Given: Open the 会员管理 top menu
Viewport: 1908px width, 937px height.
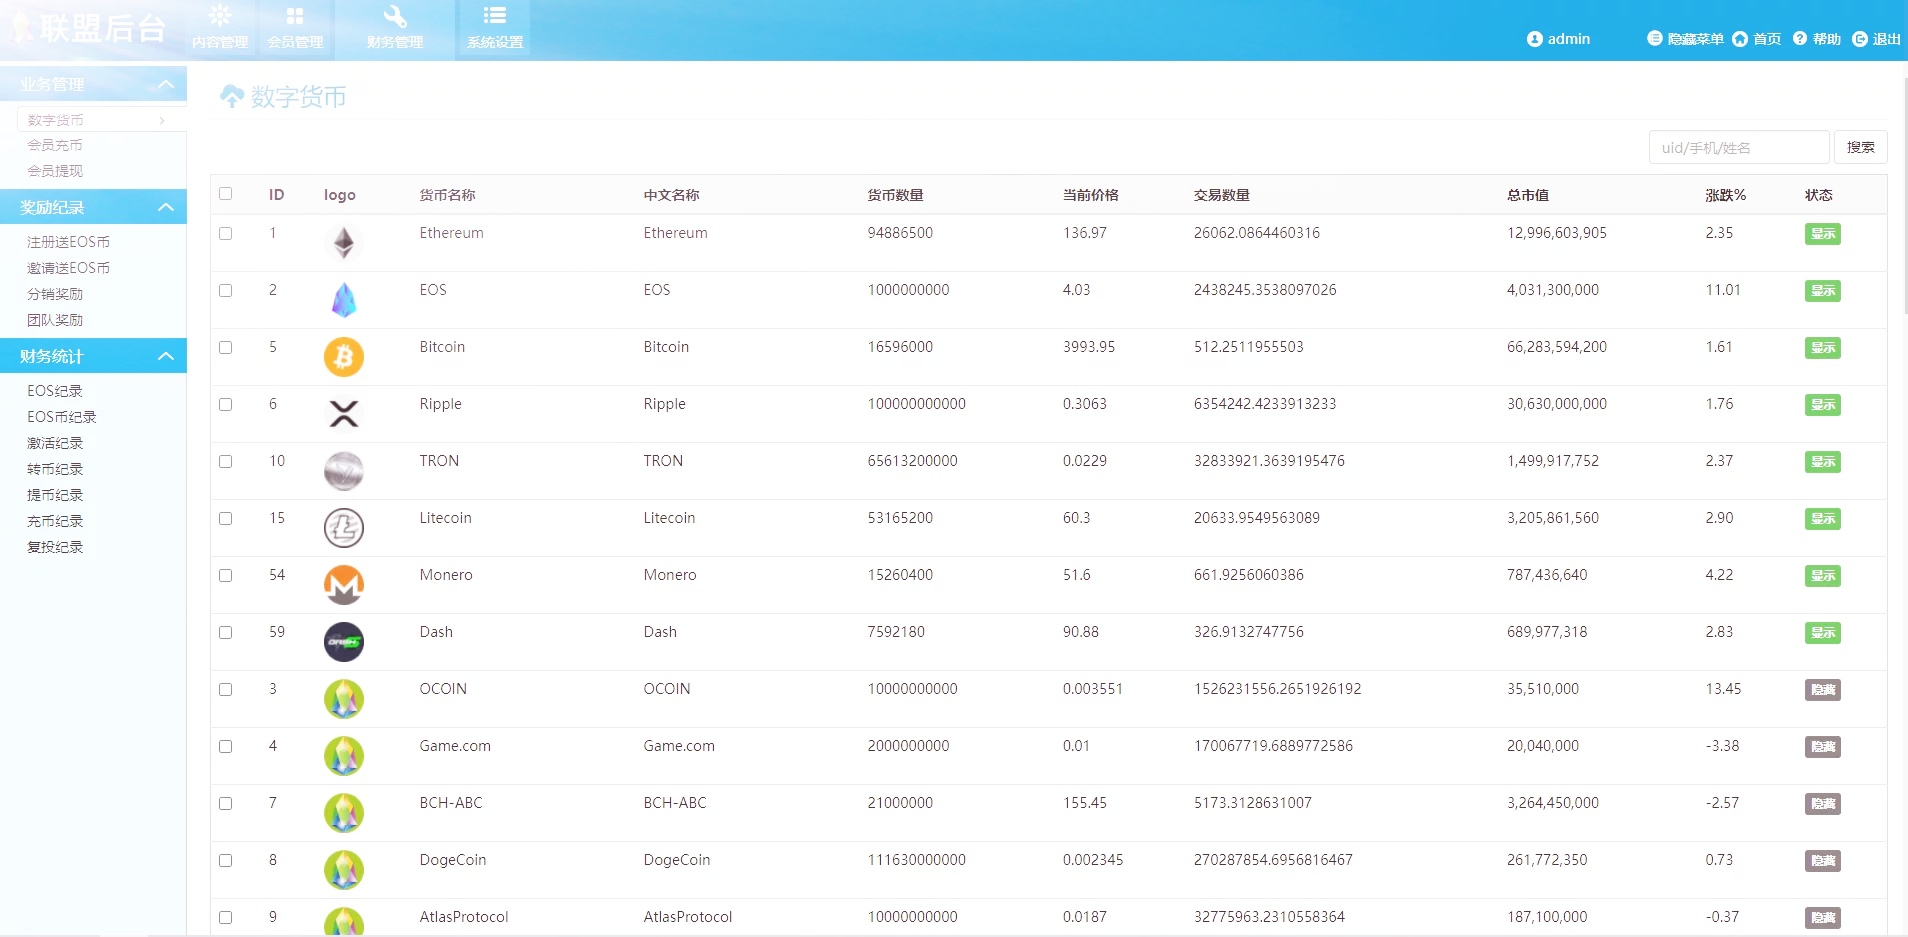Looking at the screenshot, I should tap(295, 29).
